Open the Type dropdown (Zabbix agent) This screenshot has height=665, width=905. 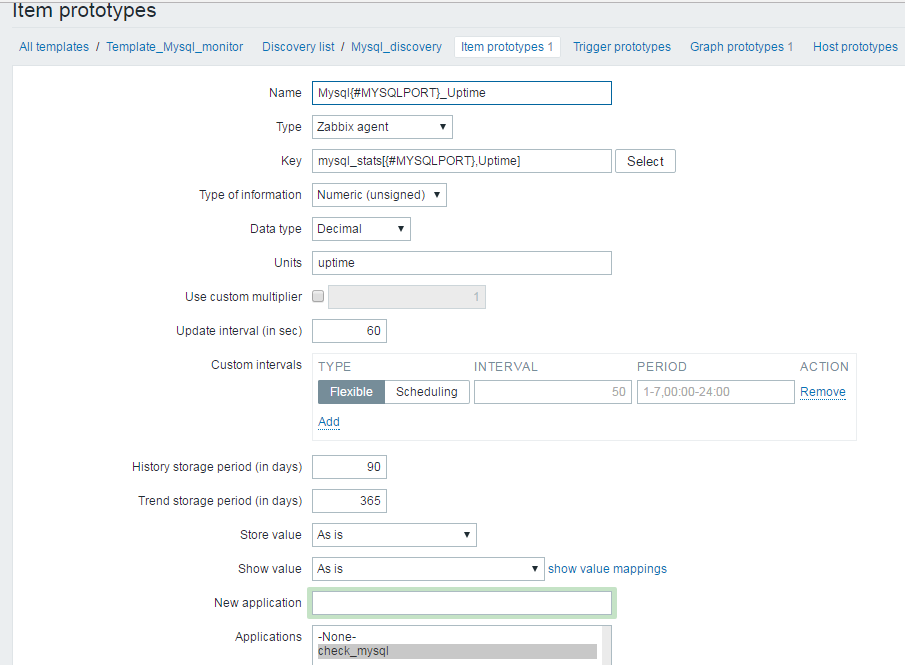(382, 127)
